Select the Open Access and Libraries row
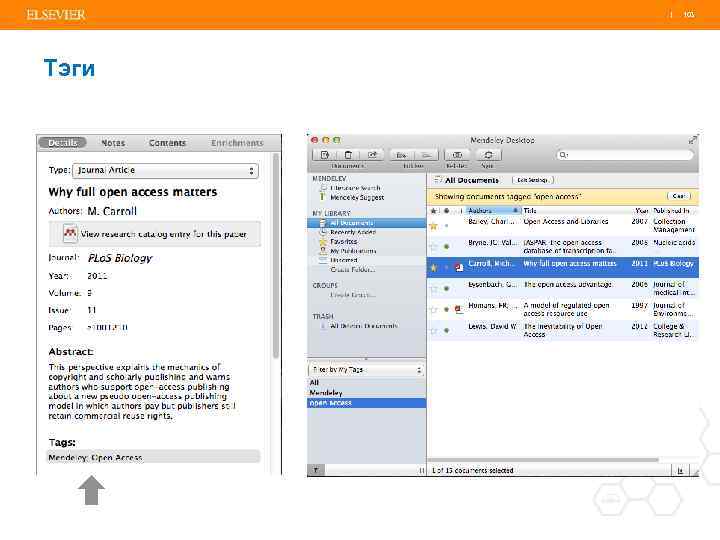 [563, 225]
